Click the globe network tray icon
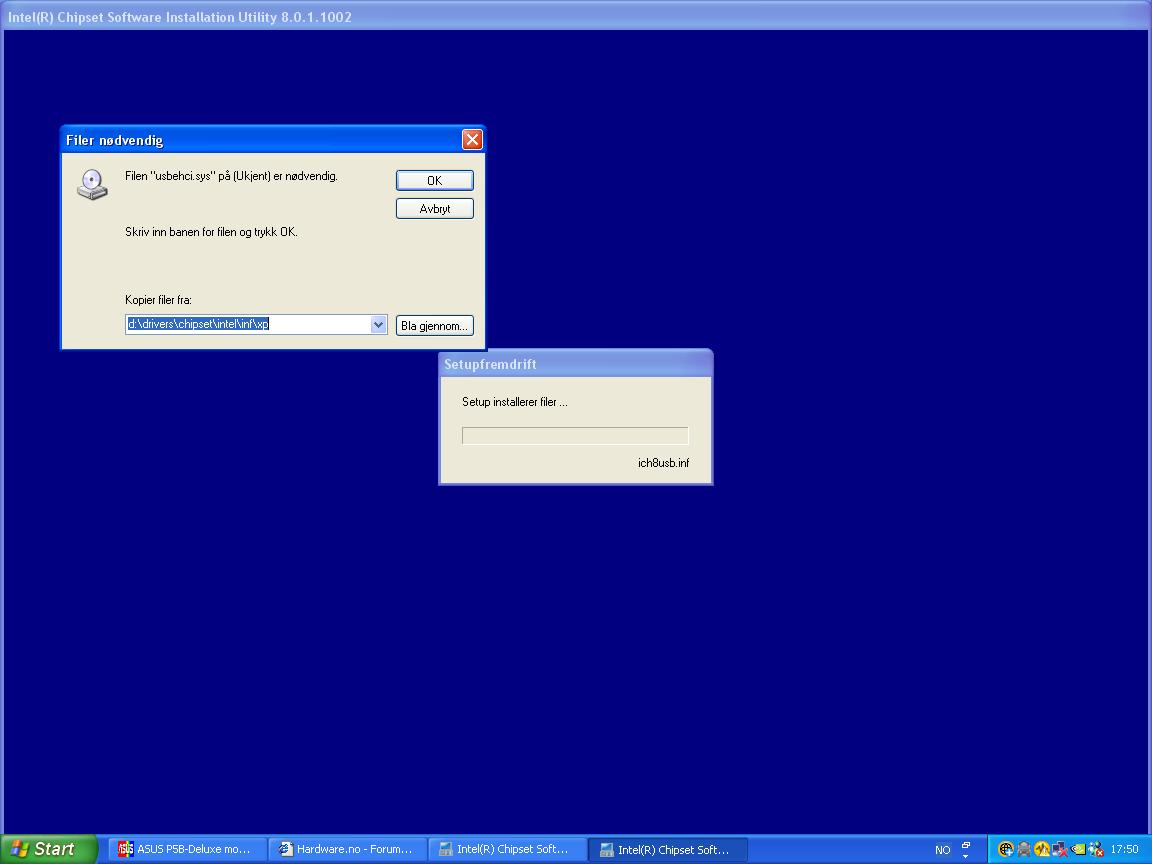 coord(1005,849)
